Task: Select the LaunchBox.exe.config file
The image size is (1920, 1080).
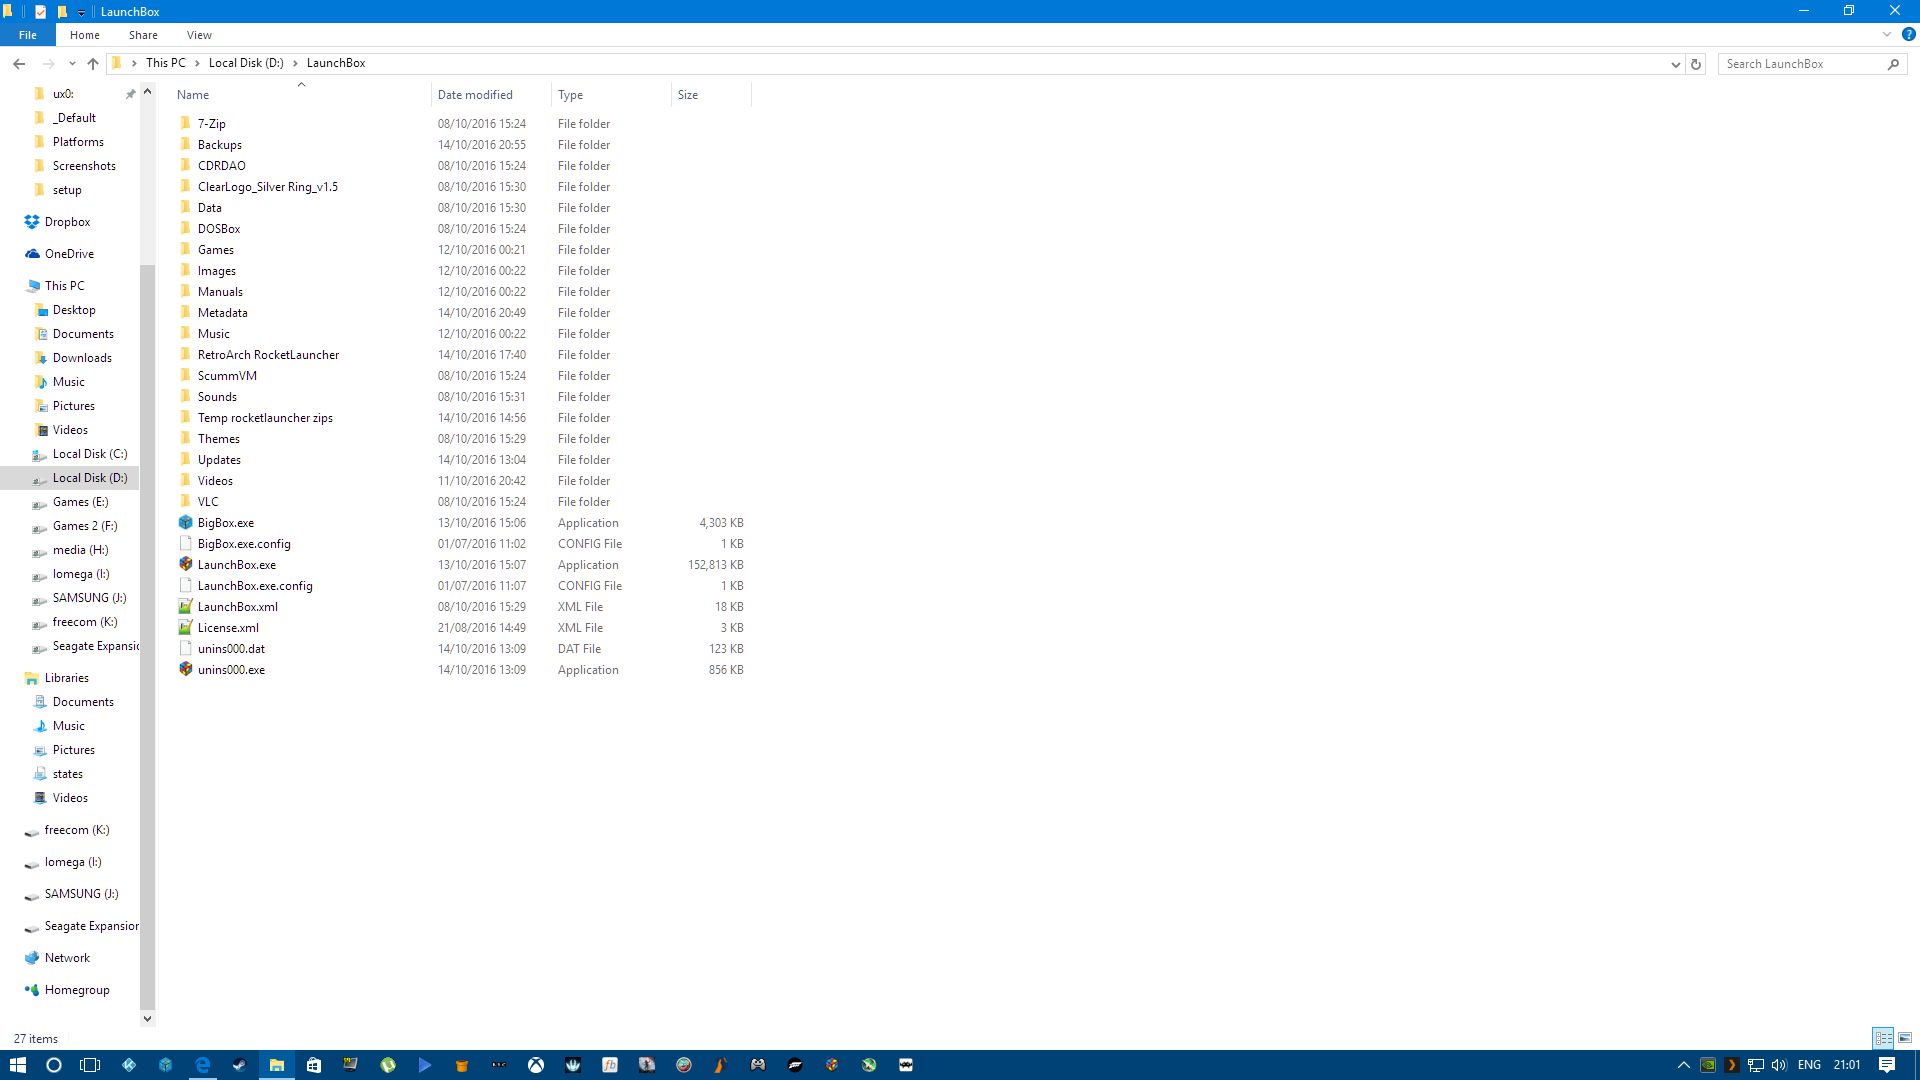Action: [x=255, y=586]
